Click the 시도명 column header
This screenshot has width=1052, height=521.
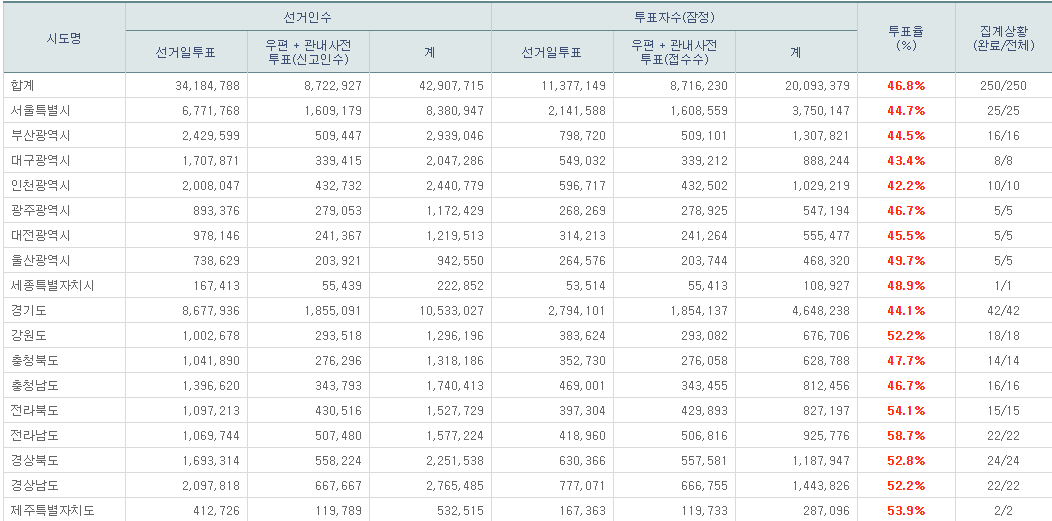pyautogui.click(x=64, y=38)
